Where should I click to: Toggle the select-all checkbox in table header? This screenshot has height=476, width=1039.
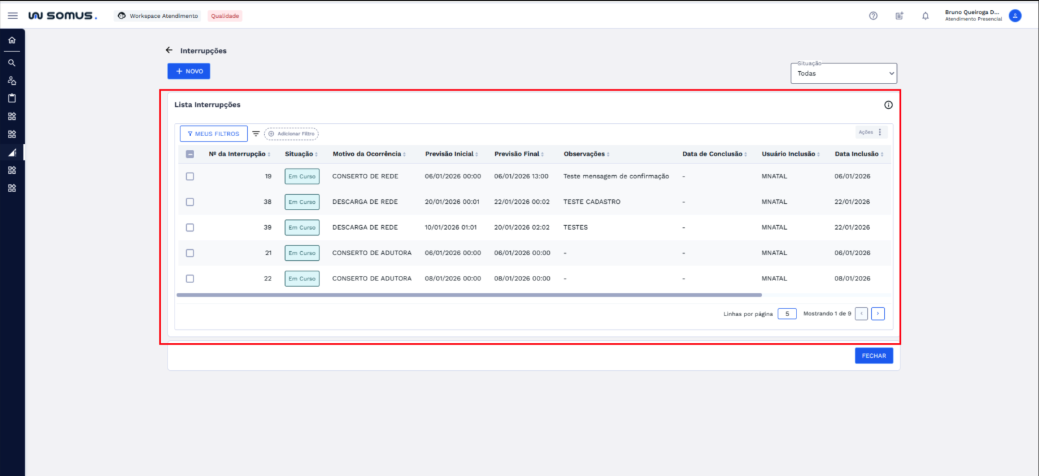click(190, 154)
